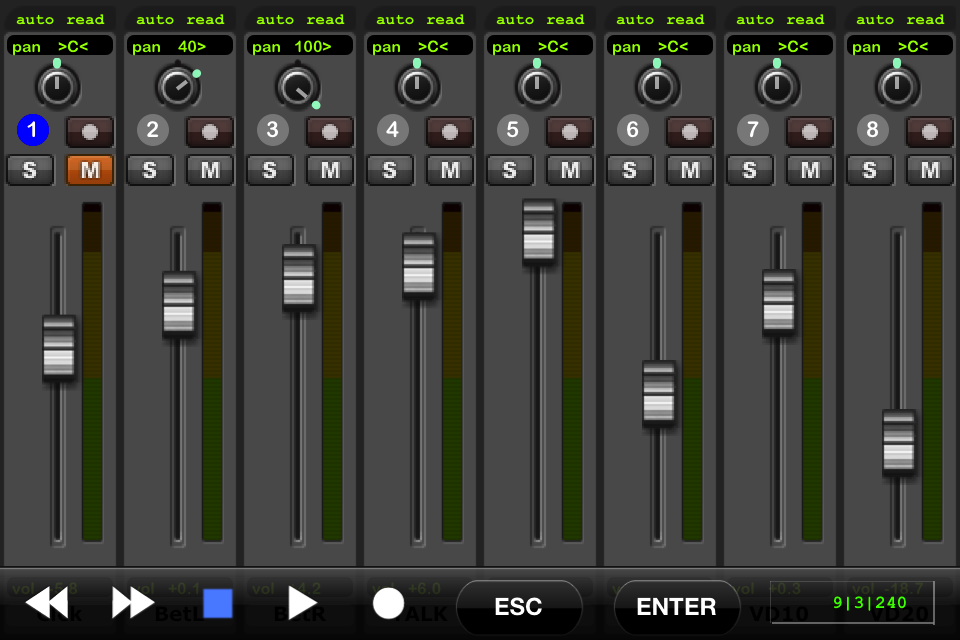Arm record on channel 5
The width and height of the screenshot is (960, 640).
(x=570, y=131)
